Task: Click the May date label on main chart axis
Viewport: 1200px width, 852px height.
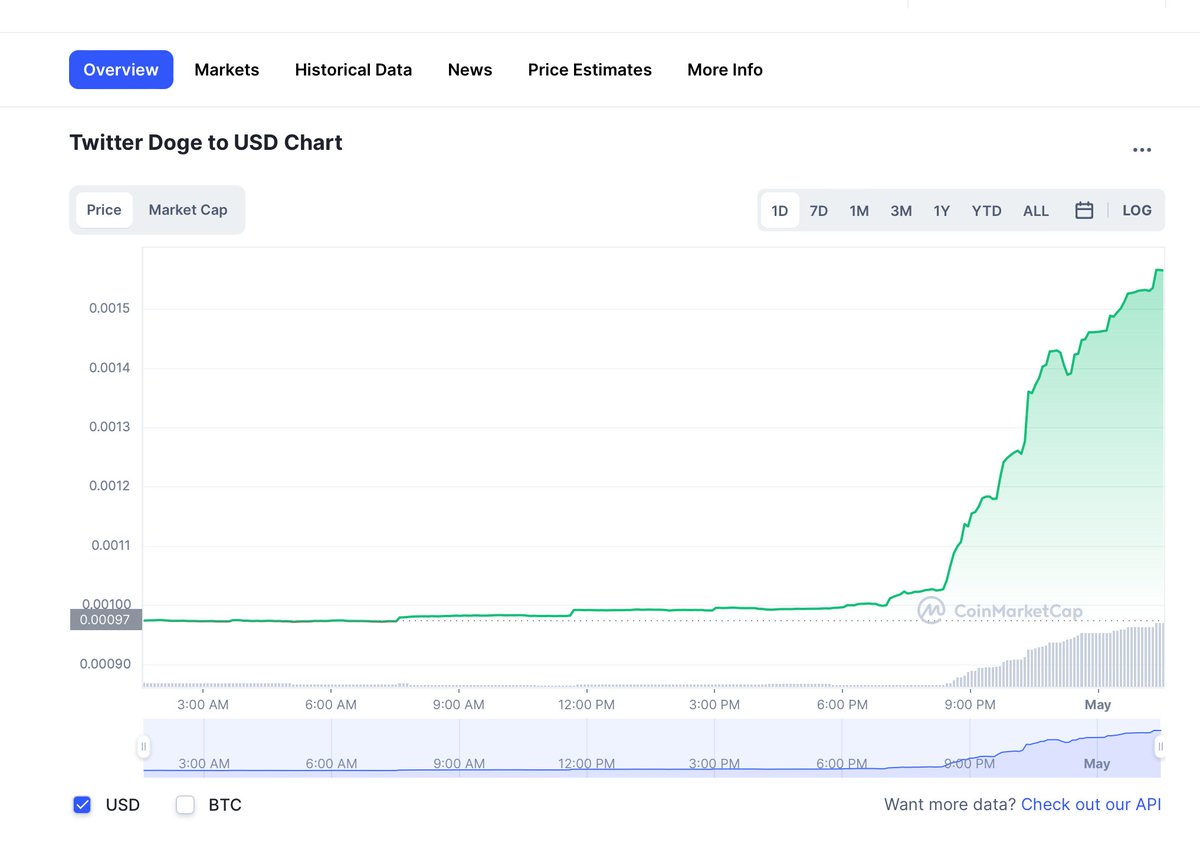Action: coord(1098,705)
